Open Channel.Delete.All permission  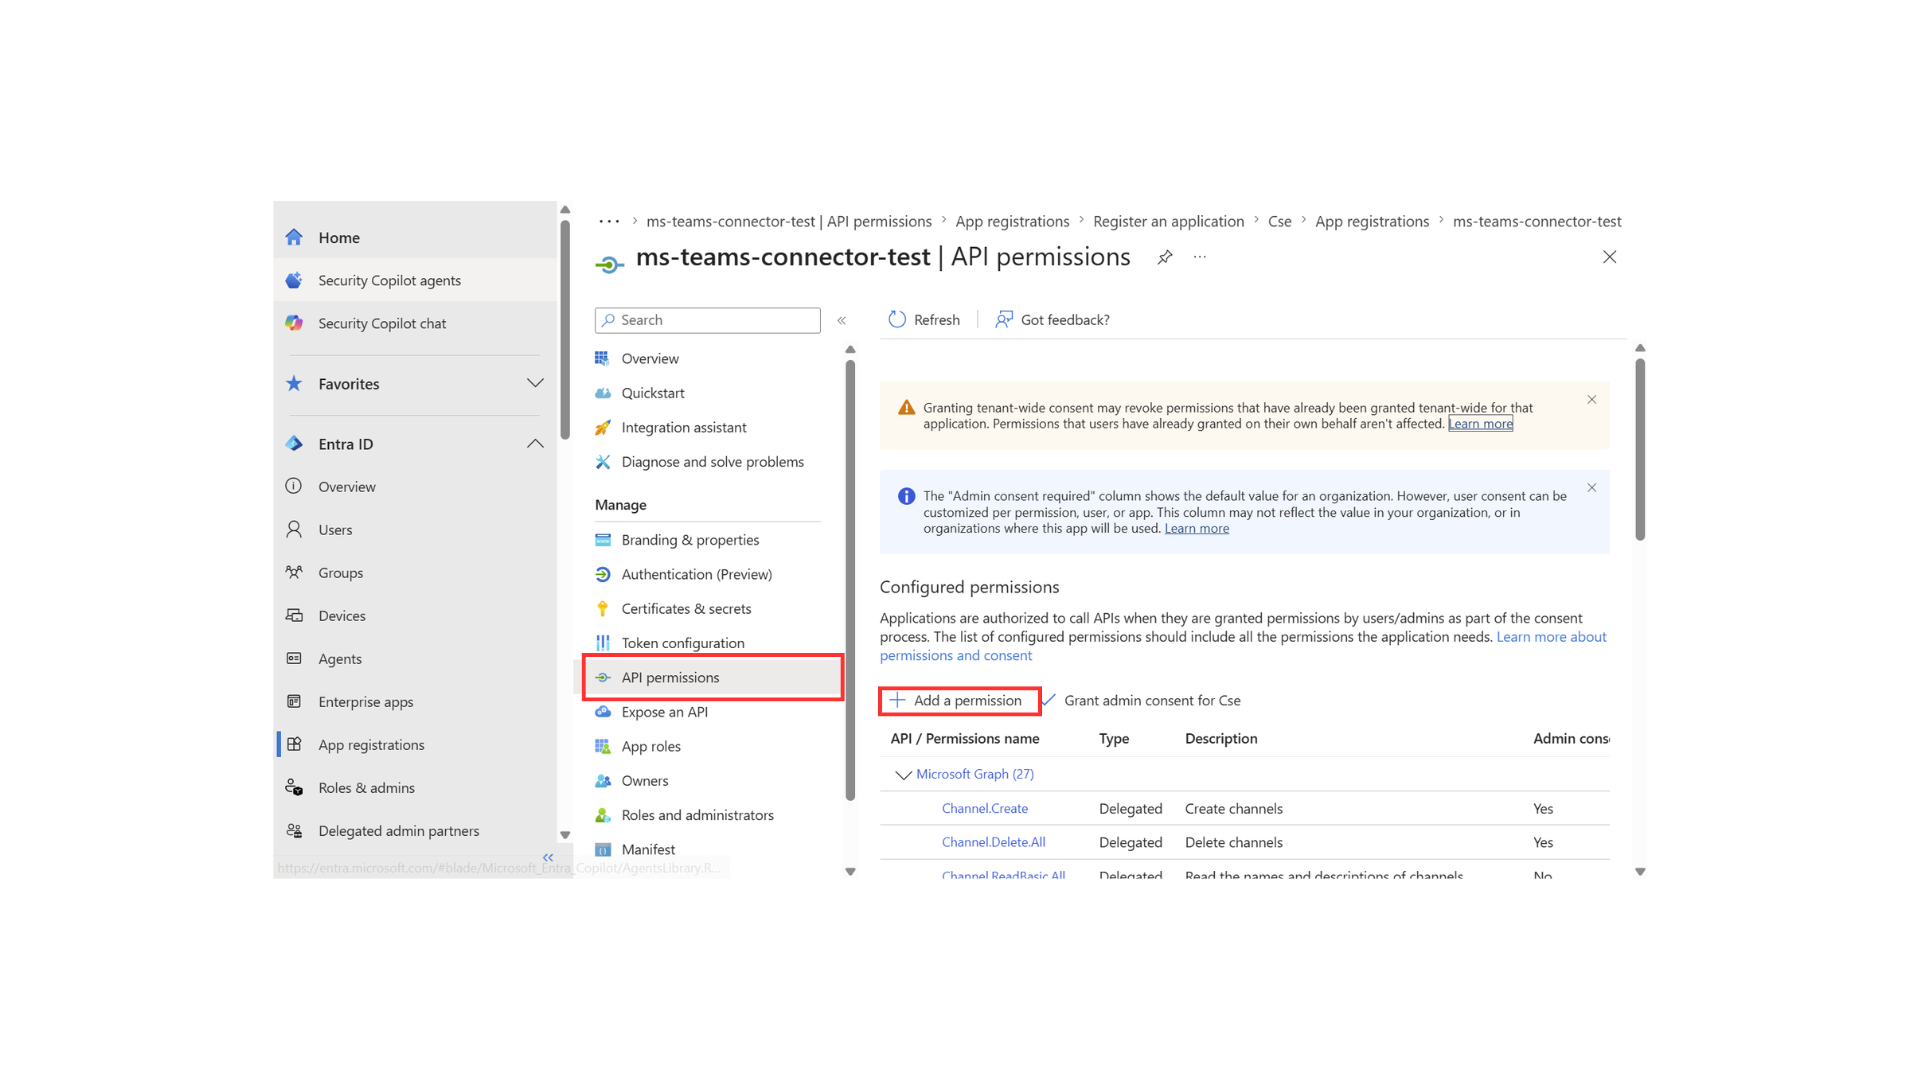coord(993,842)
